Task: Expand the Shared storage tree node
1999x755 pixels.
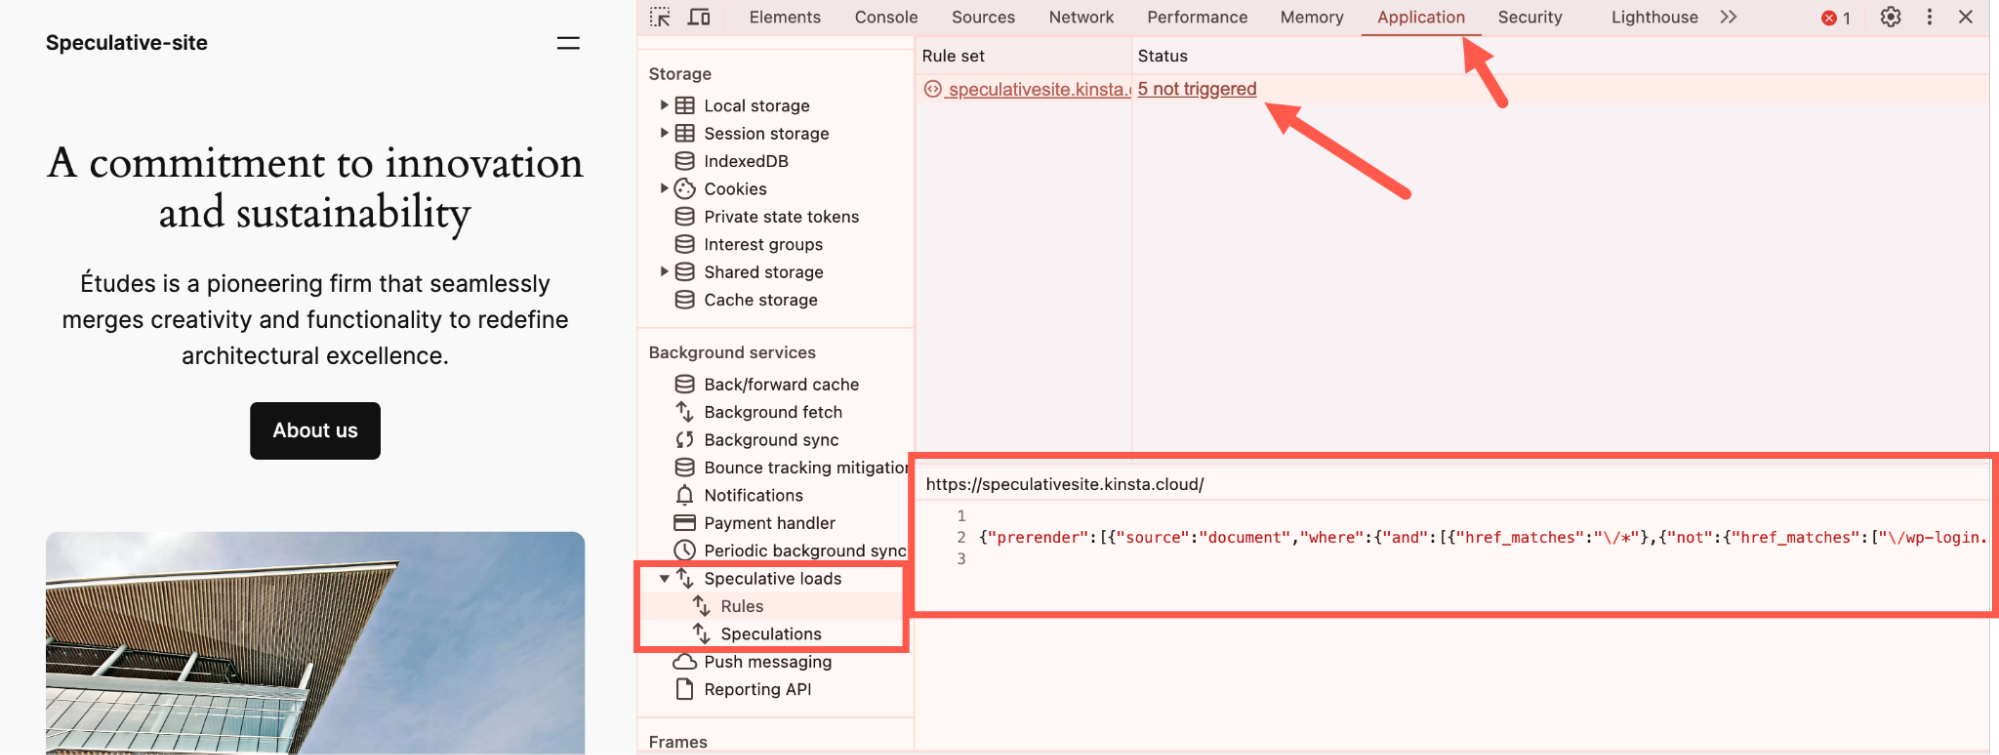Action: (x=664, y=271)
